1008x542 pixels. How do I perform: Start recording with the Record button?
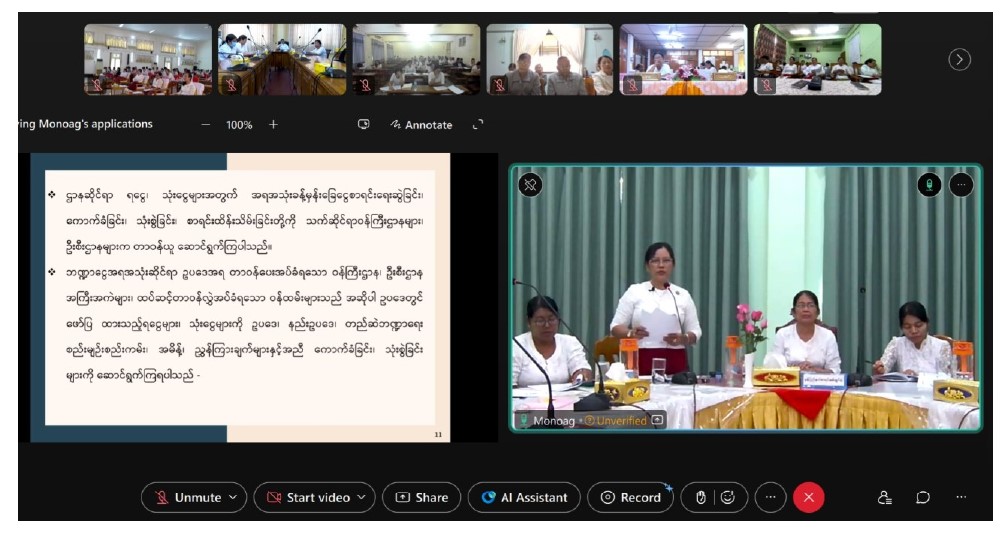(x=630, y=497)
